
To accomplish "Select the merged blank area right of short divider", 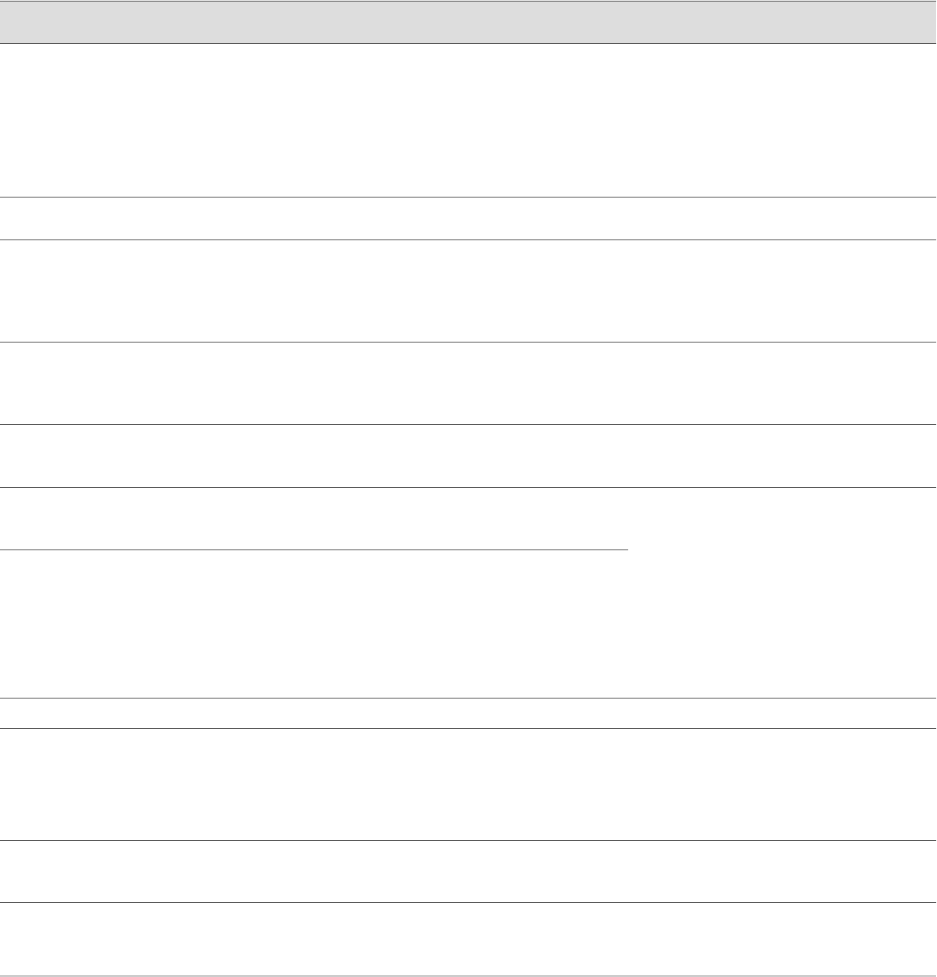I will click(x=781, y=592).
